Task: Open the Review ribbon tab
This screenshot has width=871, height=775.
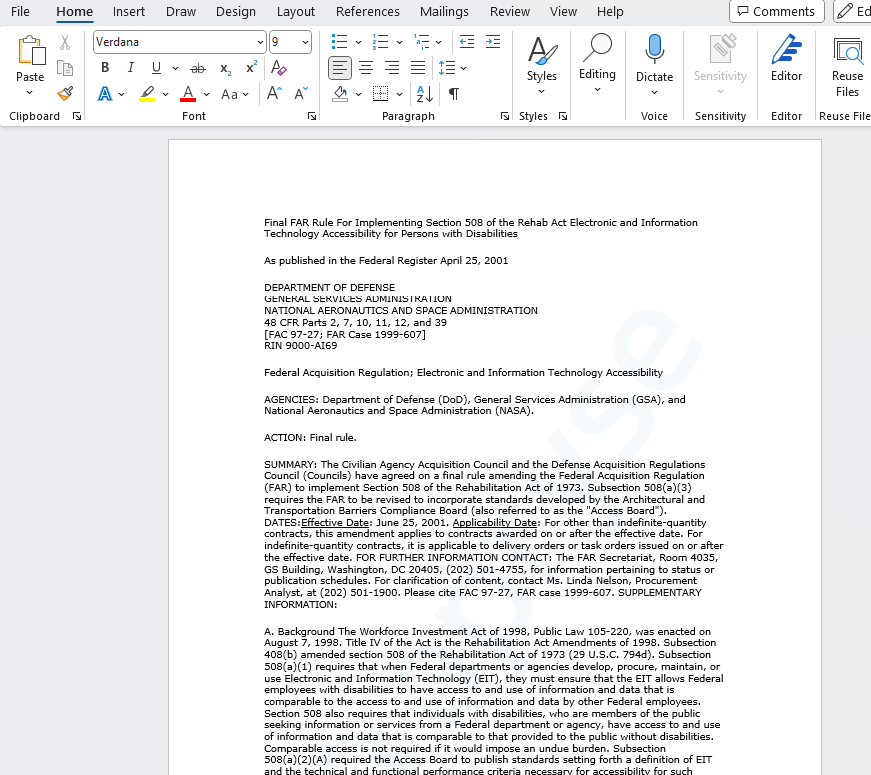Action: pos(509,12)
